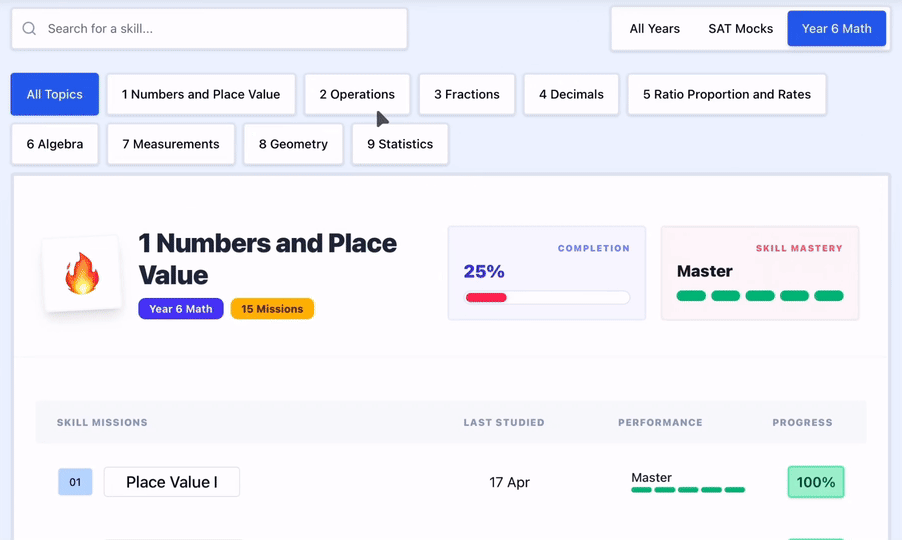Click the Master text in Skill Mastery card
The image size is (902, 540).
coord(705,271)
